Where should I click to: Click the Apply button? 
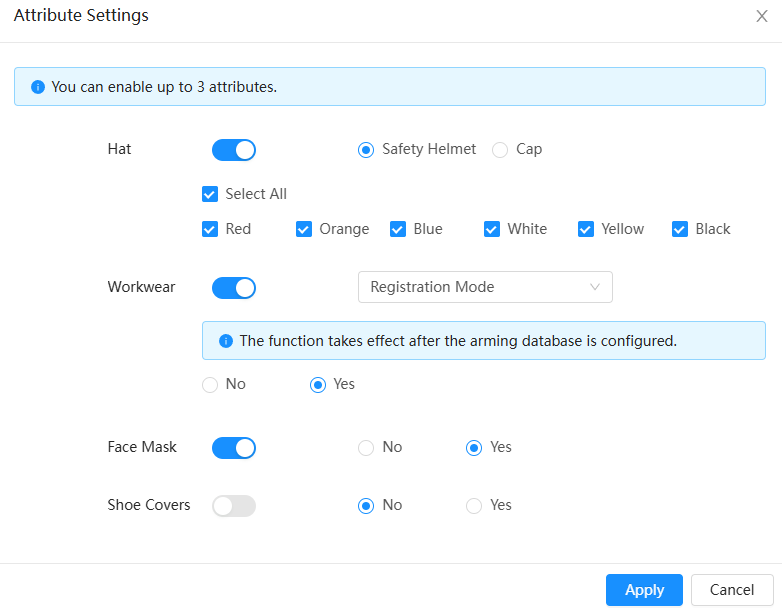644,590
